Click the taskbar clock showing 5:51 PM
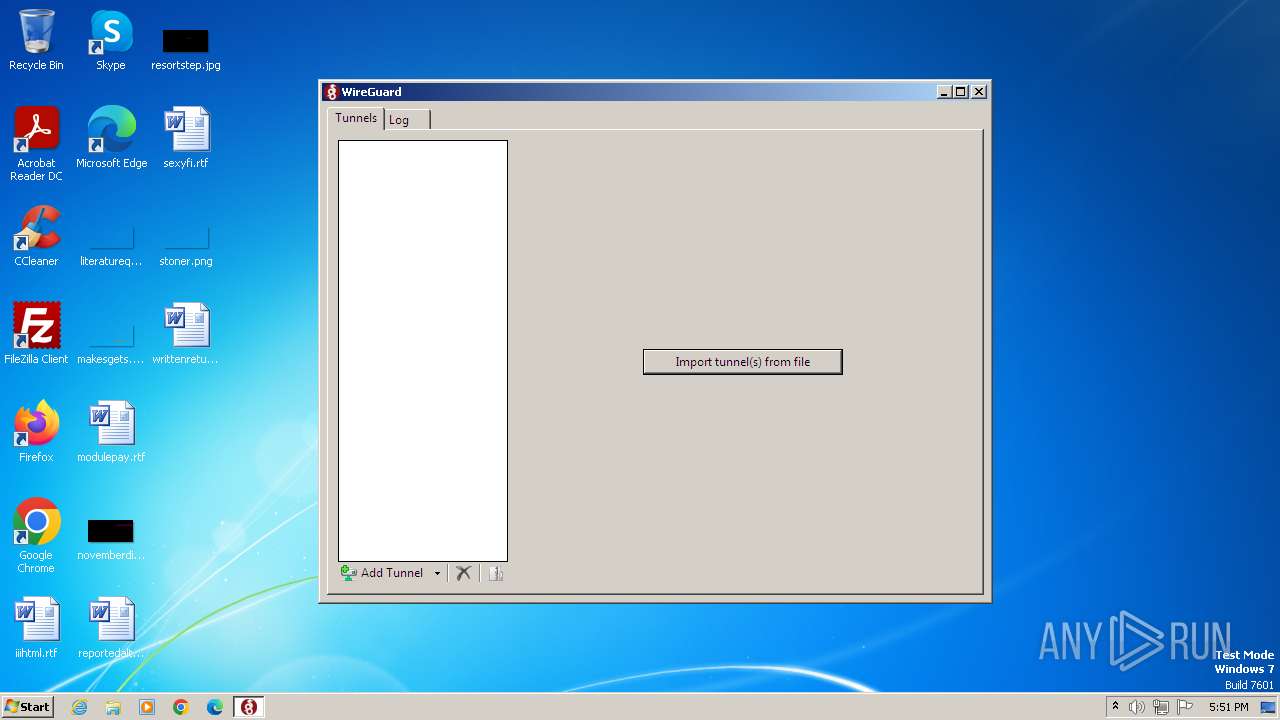 [1228, 707]
